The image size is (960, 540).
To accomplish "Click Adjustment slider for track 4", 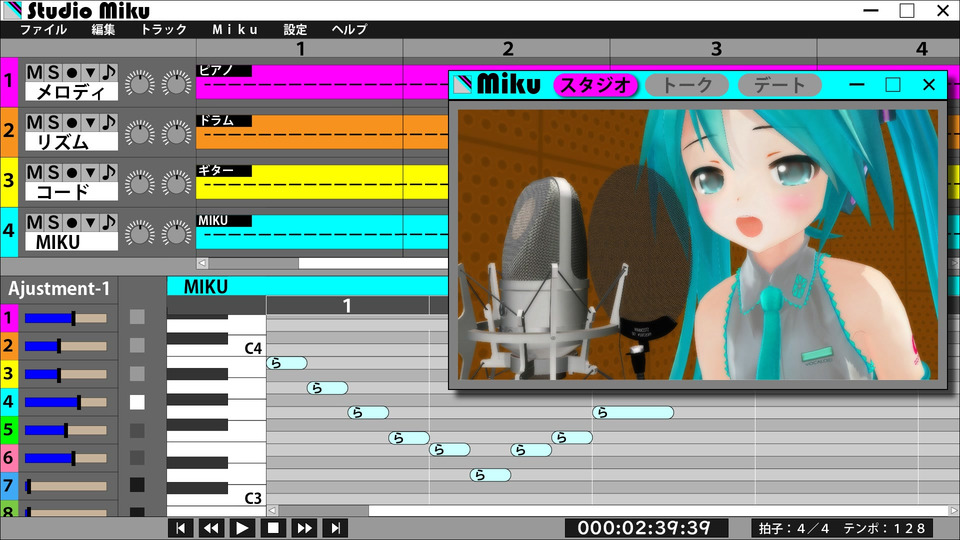I will 66,402.
